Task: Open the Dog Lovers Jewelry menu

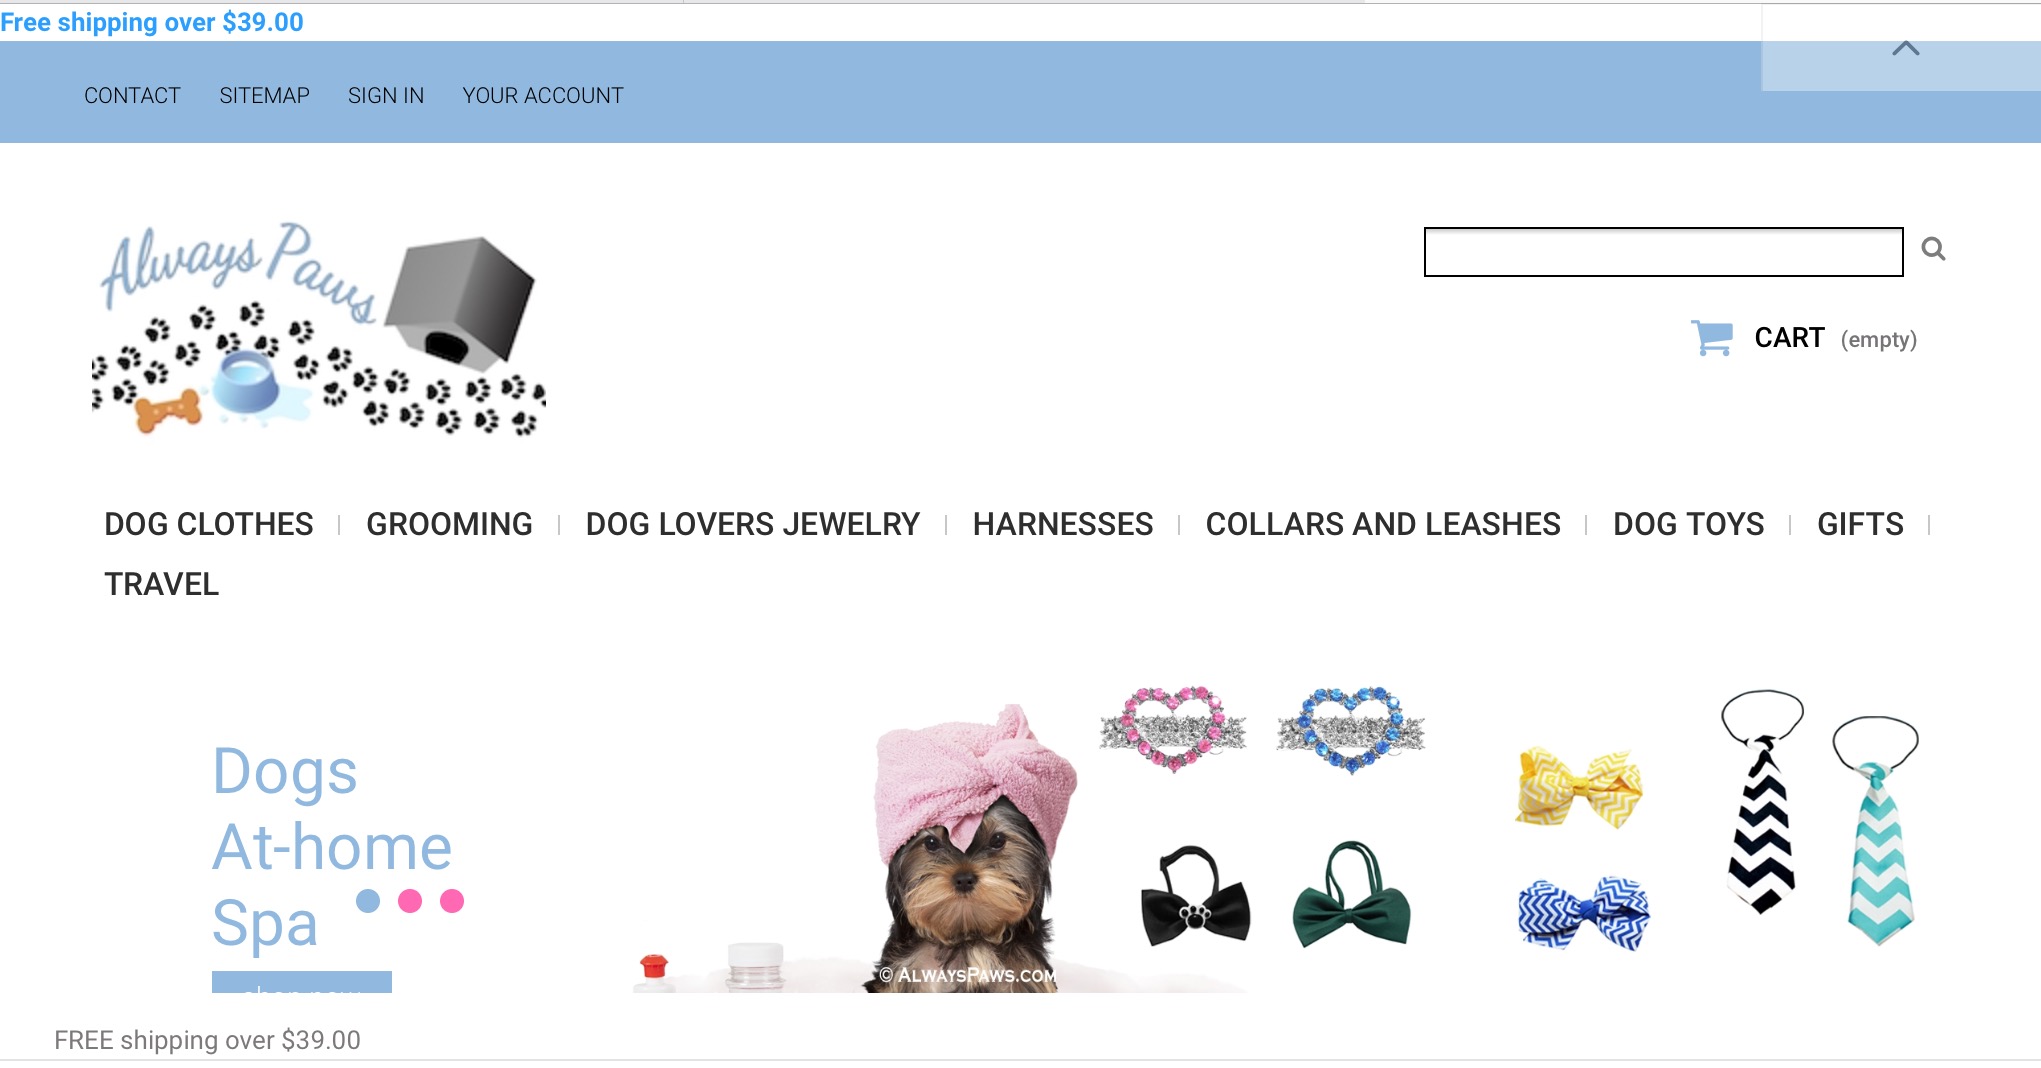Action: pos(752,524)
